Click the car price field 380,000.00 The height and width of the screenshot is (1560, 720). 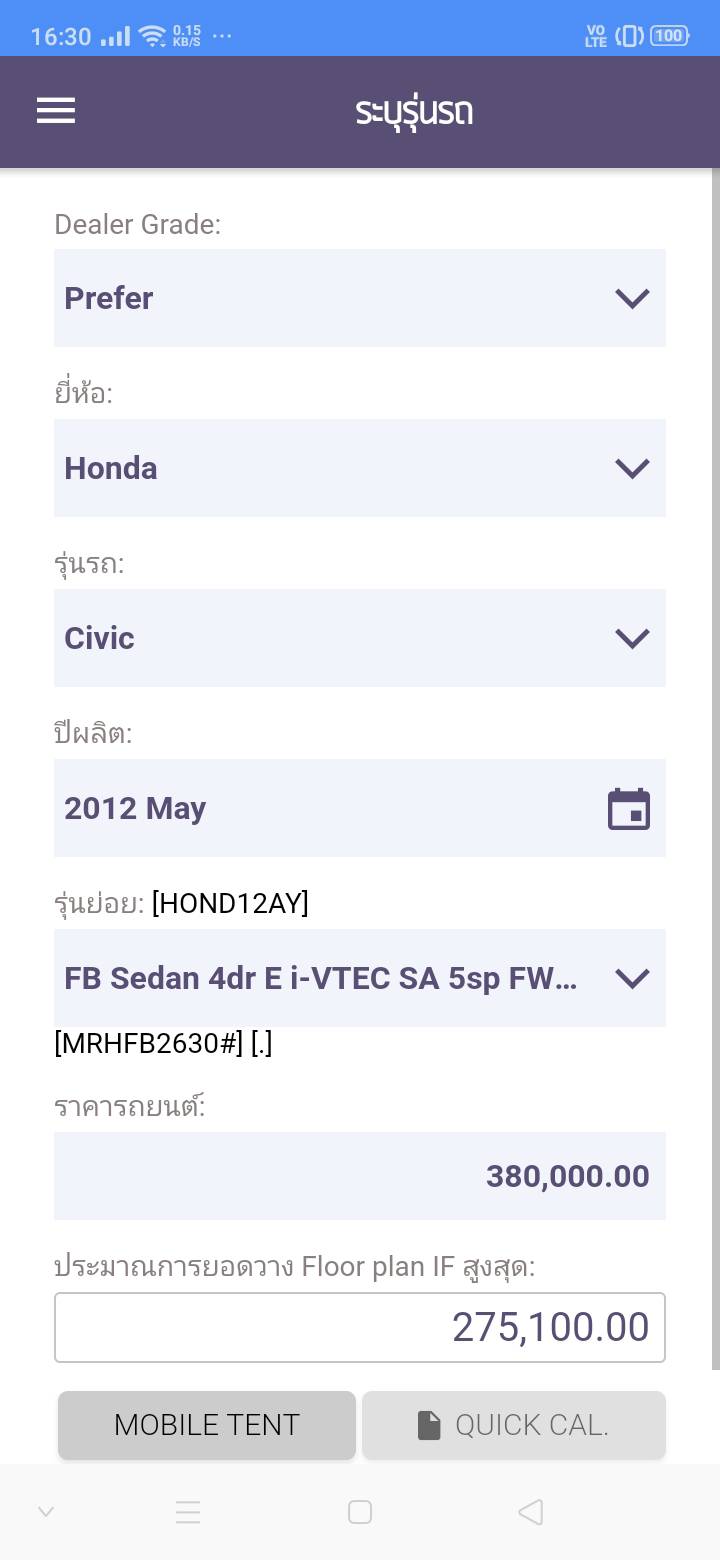359,1176
